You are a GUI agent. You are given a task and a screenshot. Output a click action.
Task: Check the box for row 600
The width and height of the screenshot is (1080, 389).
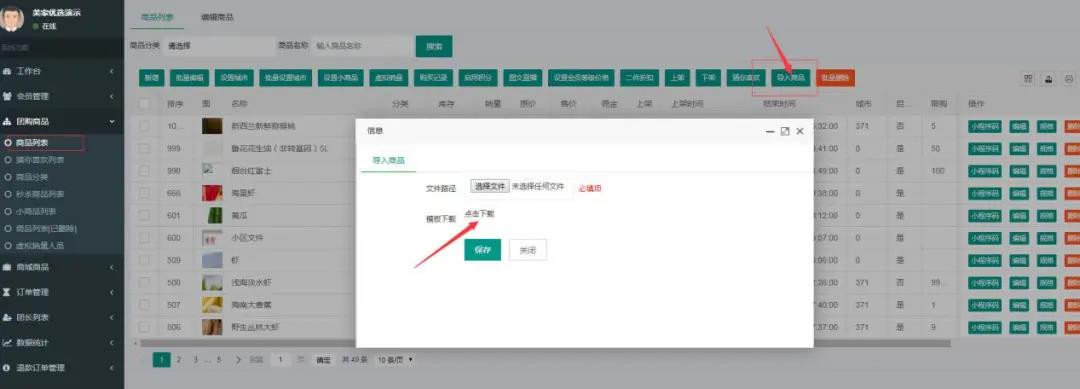pyautogui.click(x=144, y=238)
